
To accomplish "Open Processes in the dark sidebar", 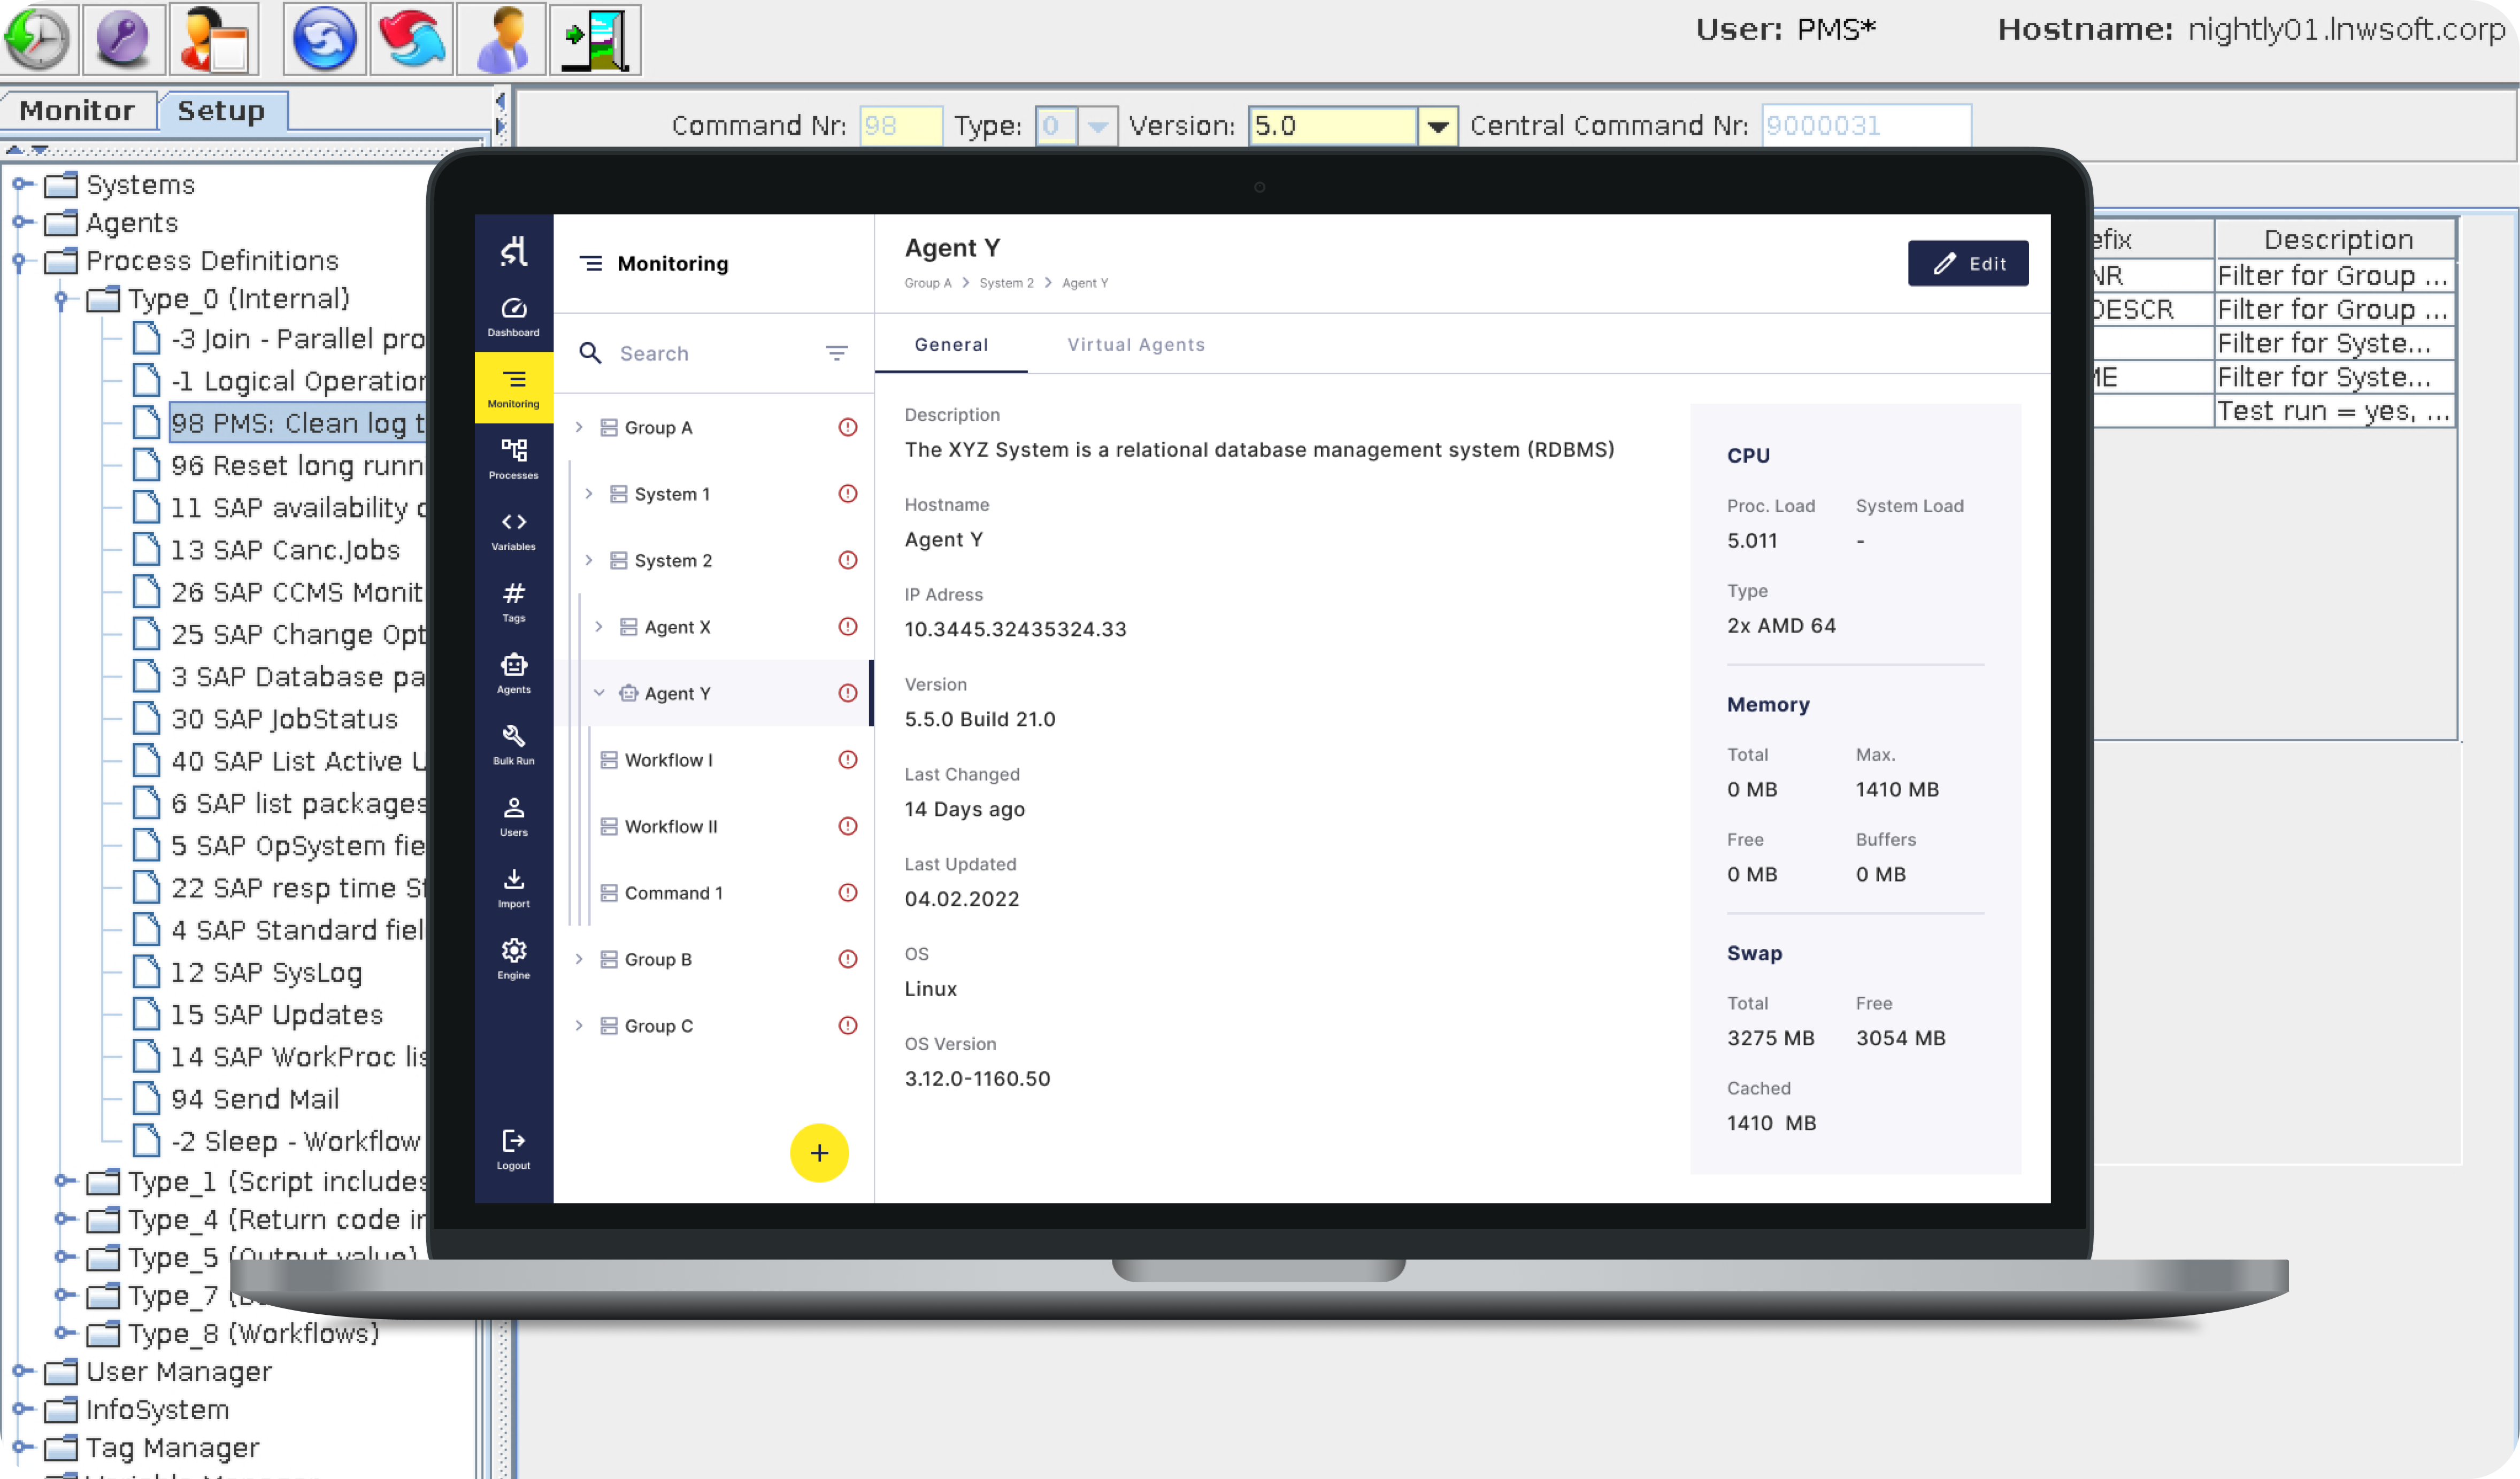I will (513, 459).
